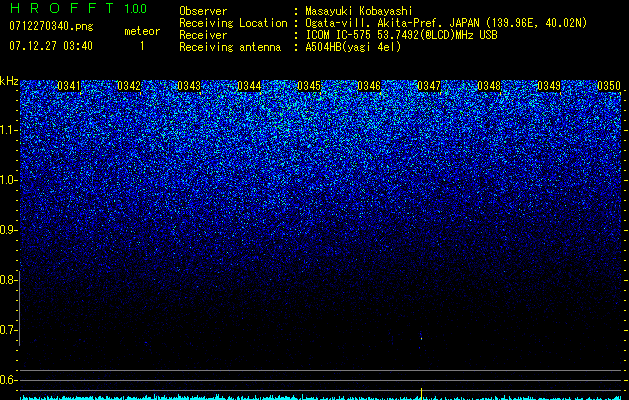Click the timestamp 07.12.27 03:40
The width and height of the screenshot is (629, 400).
click(x=51, y=46)
